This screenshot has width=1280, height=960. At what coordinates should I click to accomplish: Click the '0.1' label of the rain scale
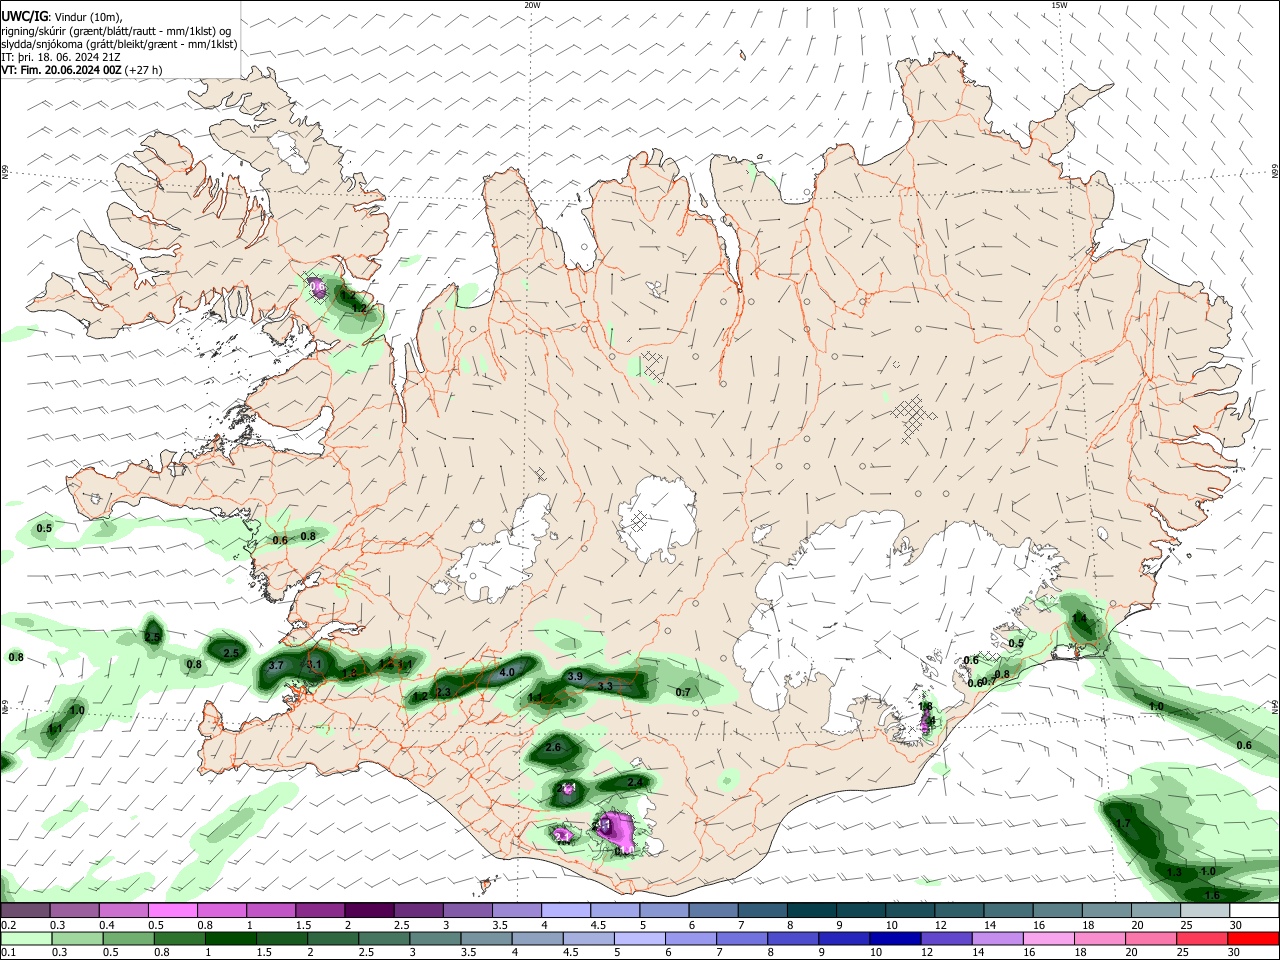tap(9, 952)
